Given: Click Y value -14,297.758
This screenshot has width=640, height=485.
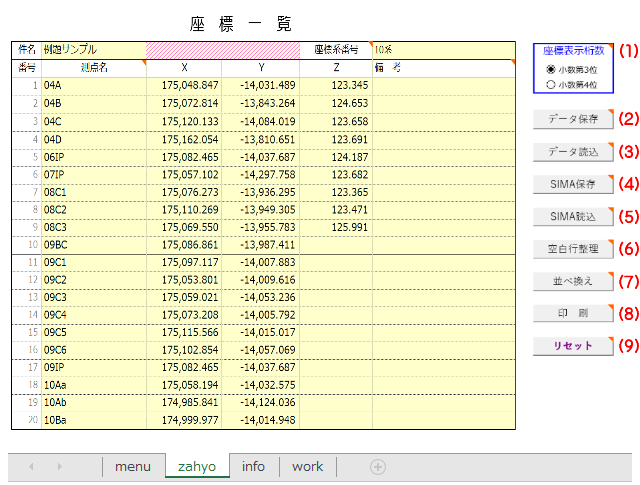Looking at the screenshot, I should pos(261,175).
